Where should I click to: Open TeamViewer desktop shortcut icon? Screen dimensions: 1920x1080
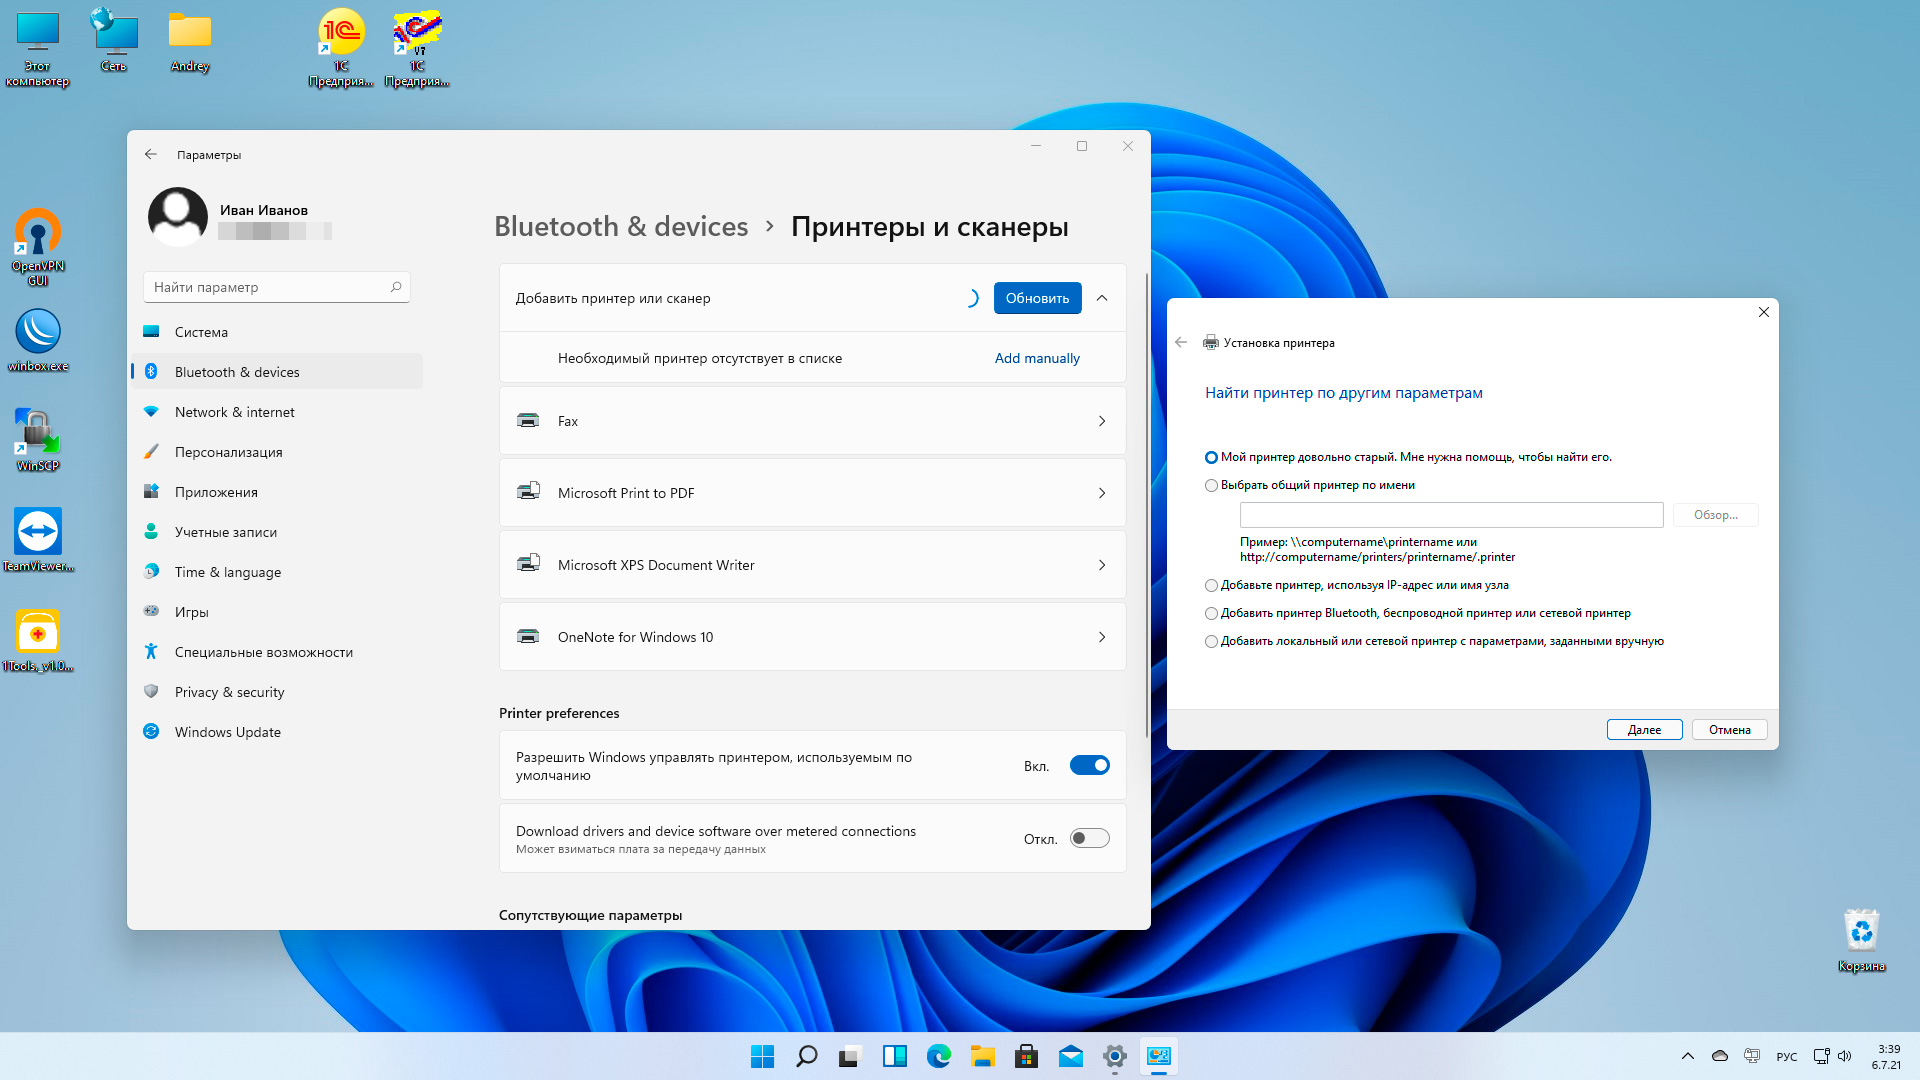click(x=38, y=533)
